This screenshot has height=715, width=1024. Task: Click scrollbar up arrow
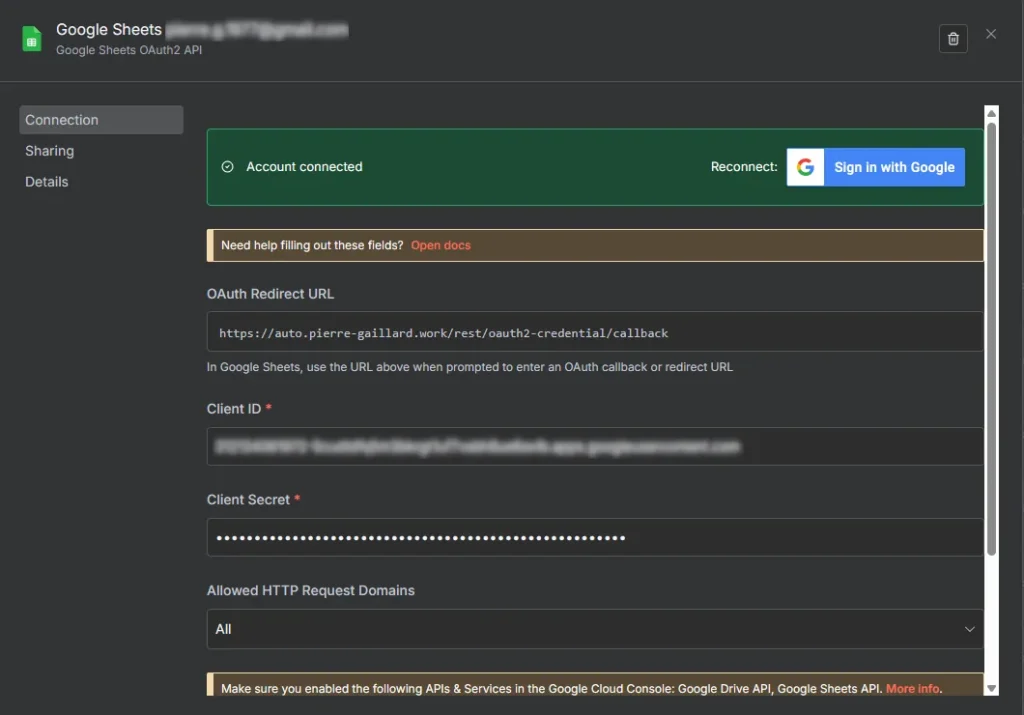tap(991, 114)
